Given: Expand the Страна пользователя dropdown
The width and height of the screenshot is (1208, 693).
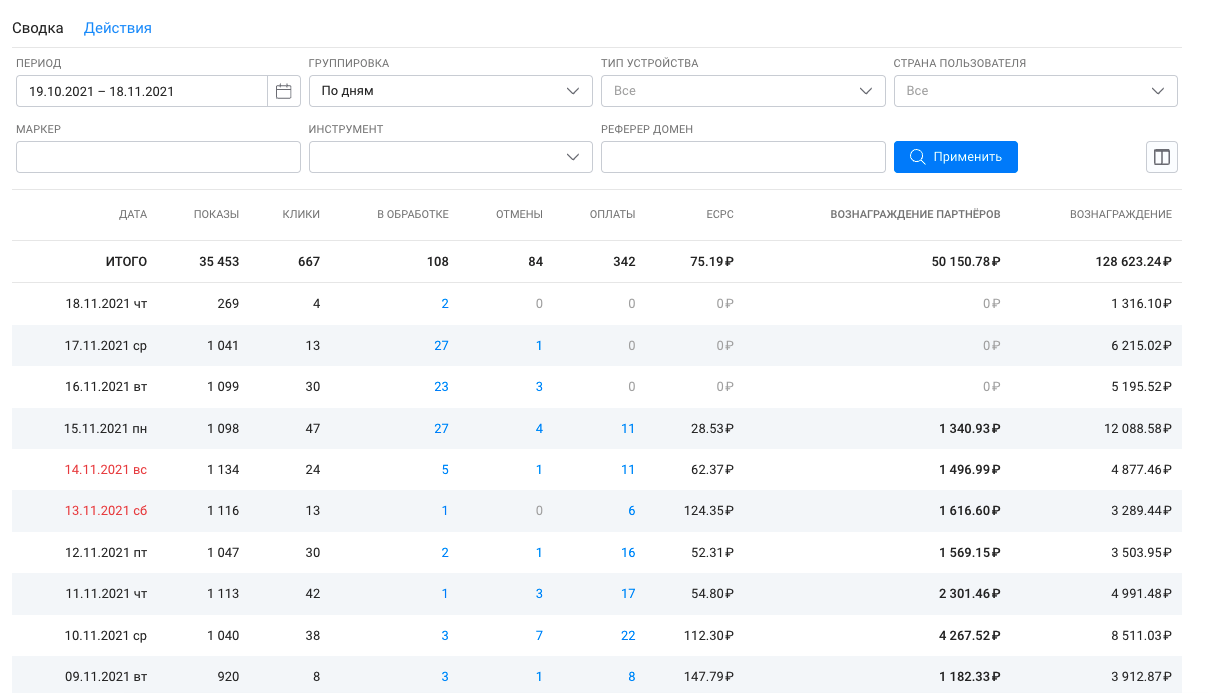Looking at the screenshot, I should 1035,91.
